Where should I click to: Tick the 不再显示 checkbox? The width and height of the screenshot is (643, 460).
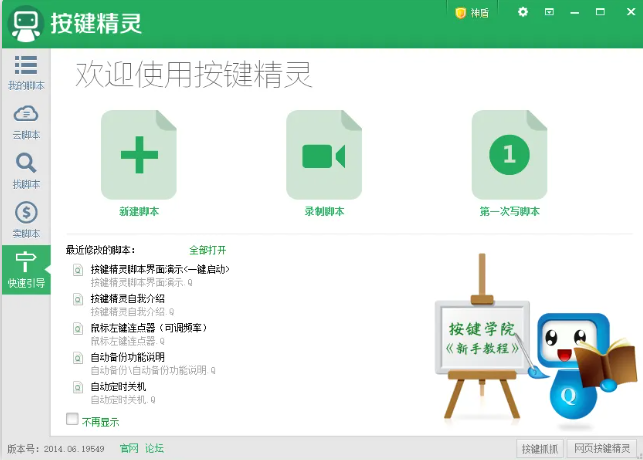[72, 419]
